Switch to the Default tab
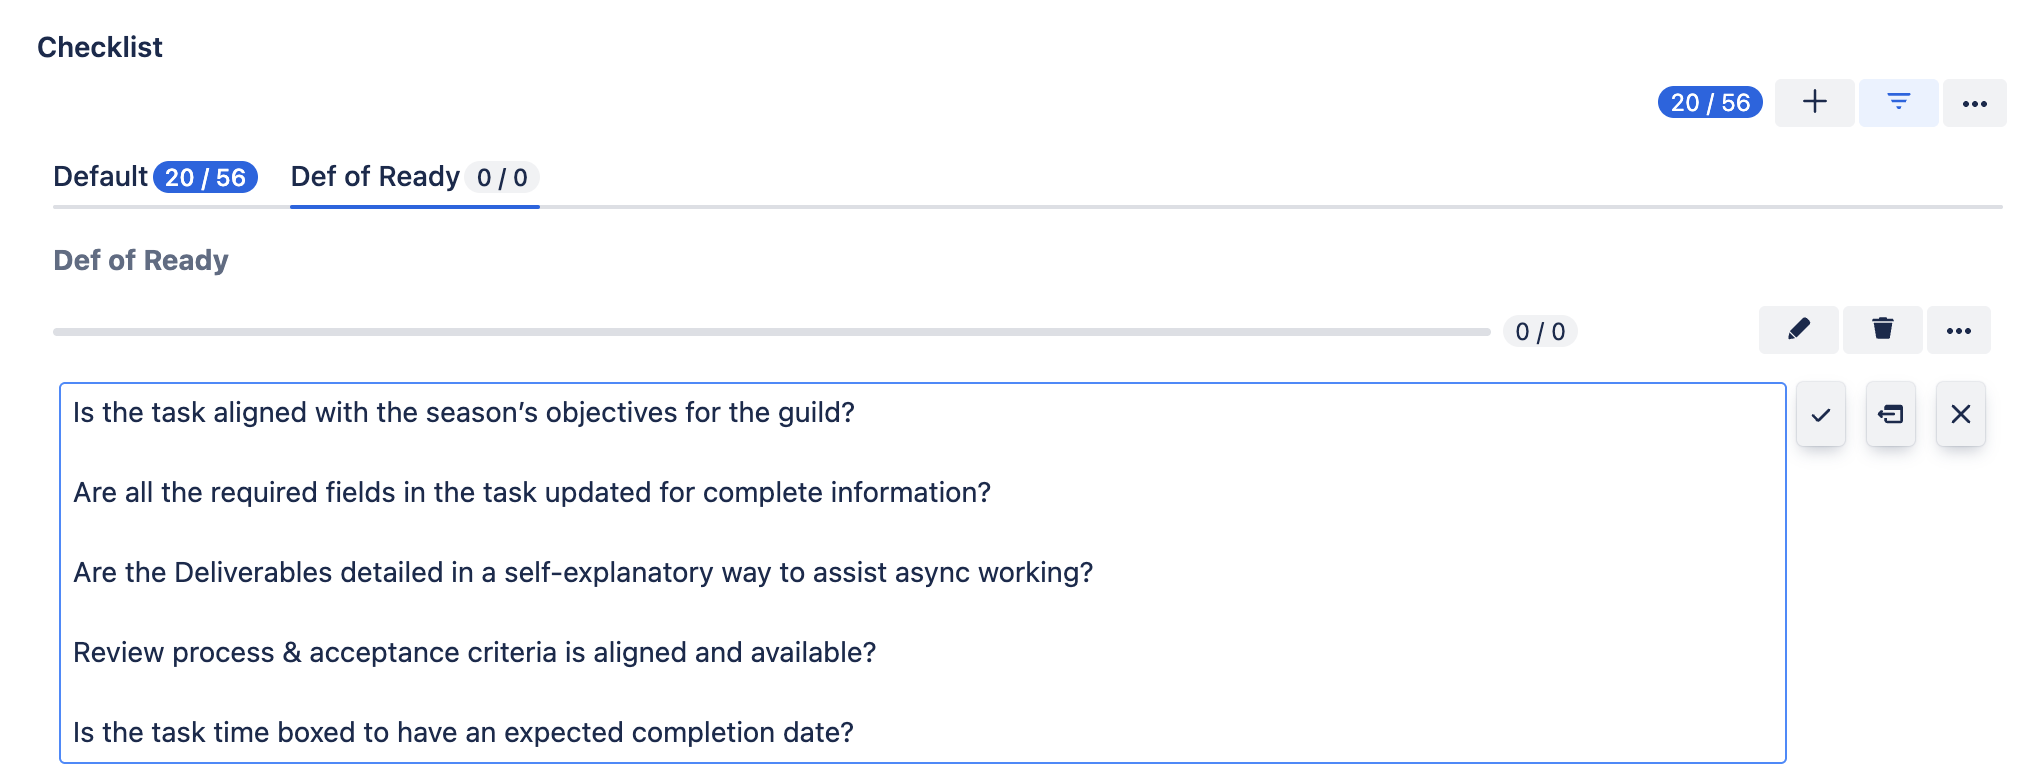The height and width of the screenshot is (781, 2031). [101, 177]
